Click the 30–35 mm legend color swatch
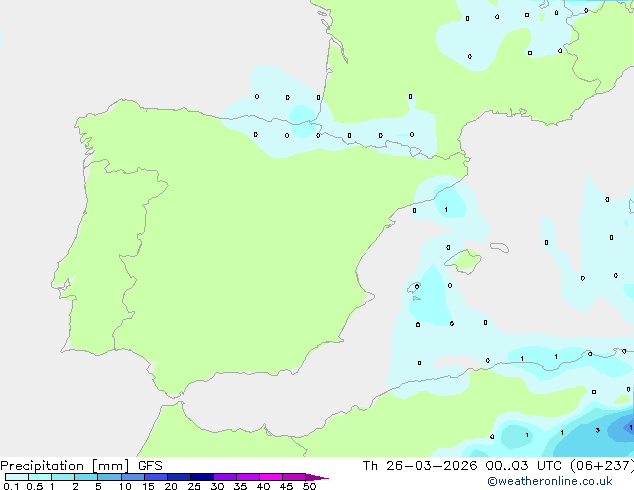 225,477
